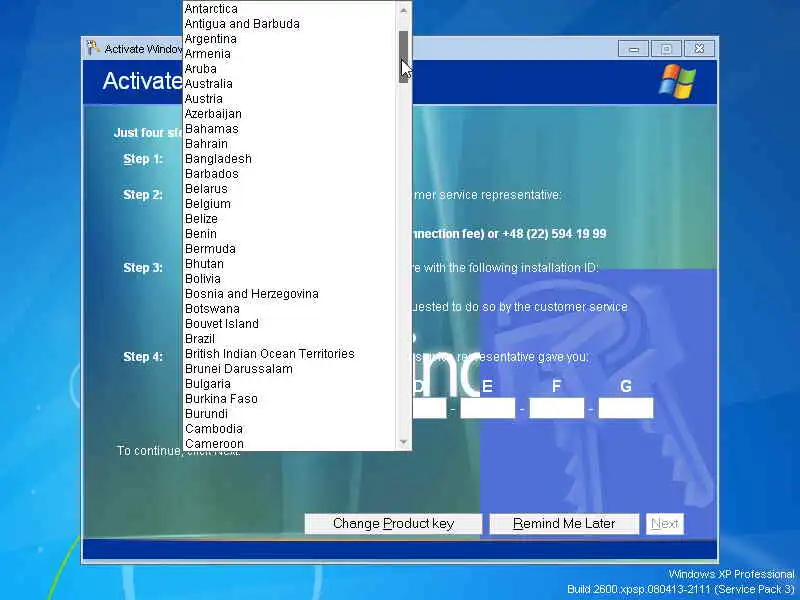
Task: Select Antigua and Barbuda in the list
Action: point(289,23)
